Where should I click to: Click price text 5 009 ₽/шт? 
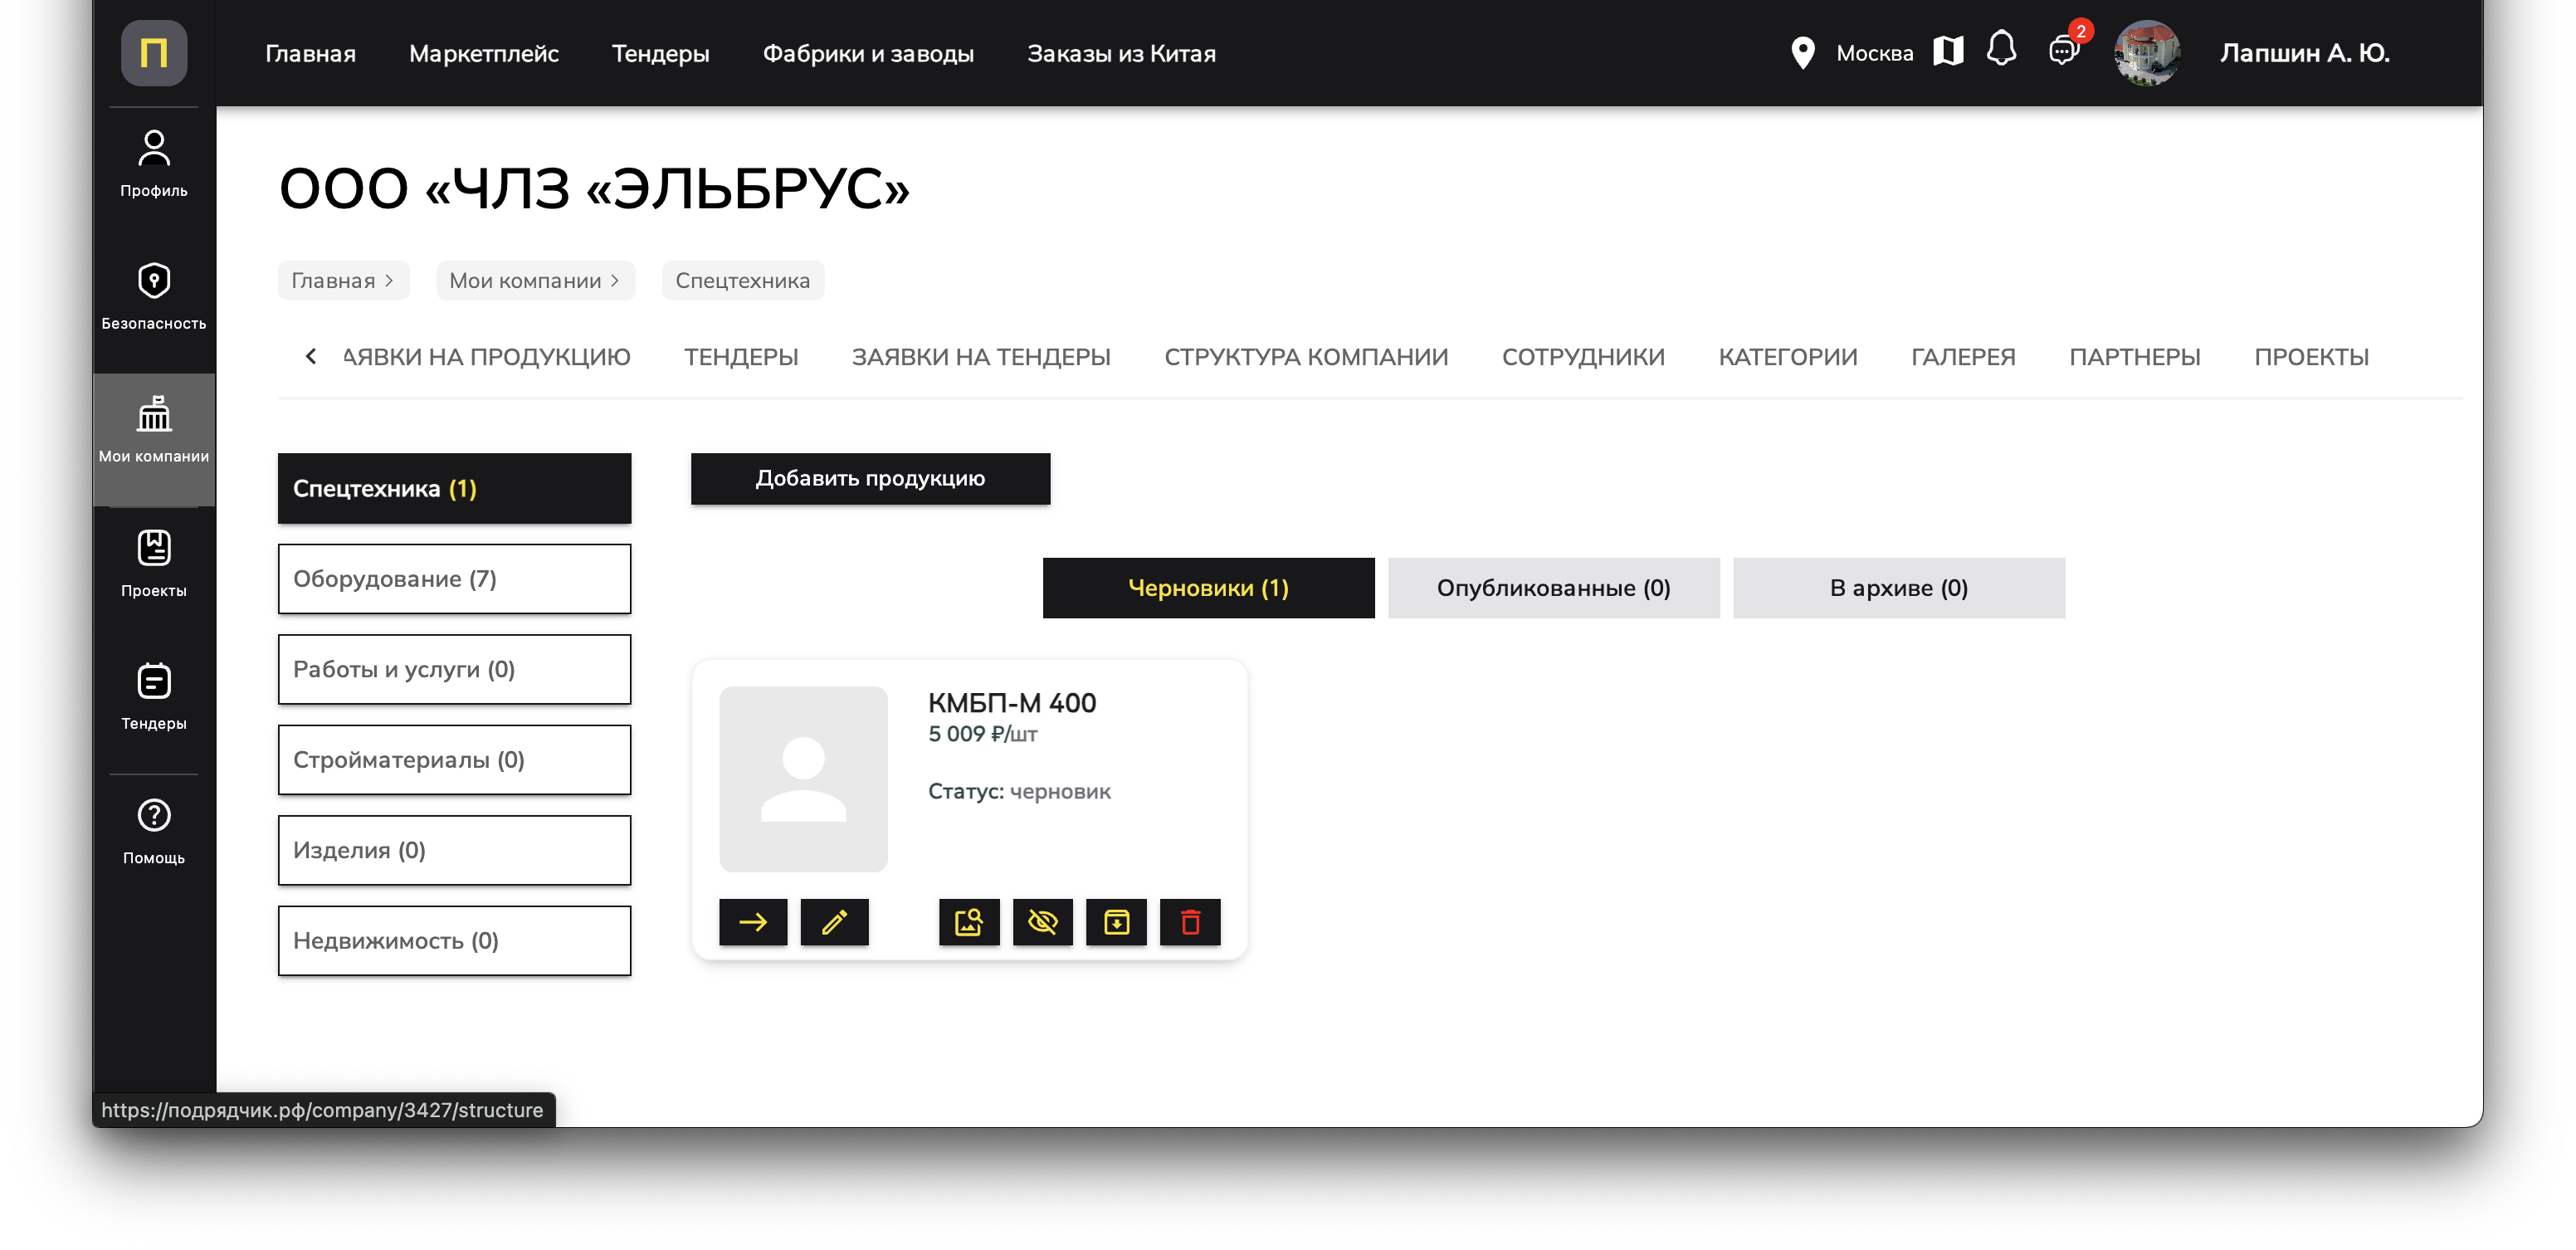[982, 734]
